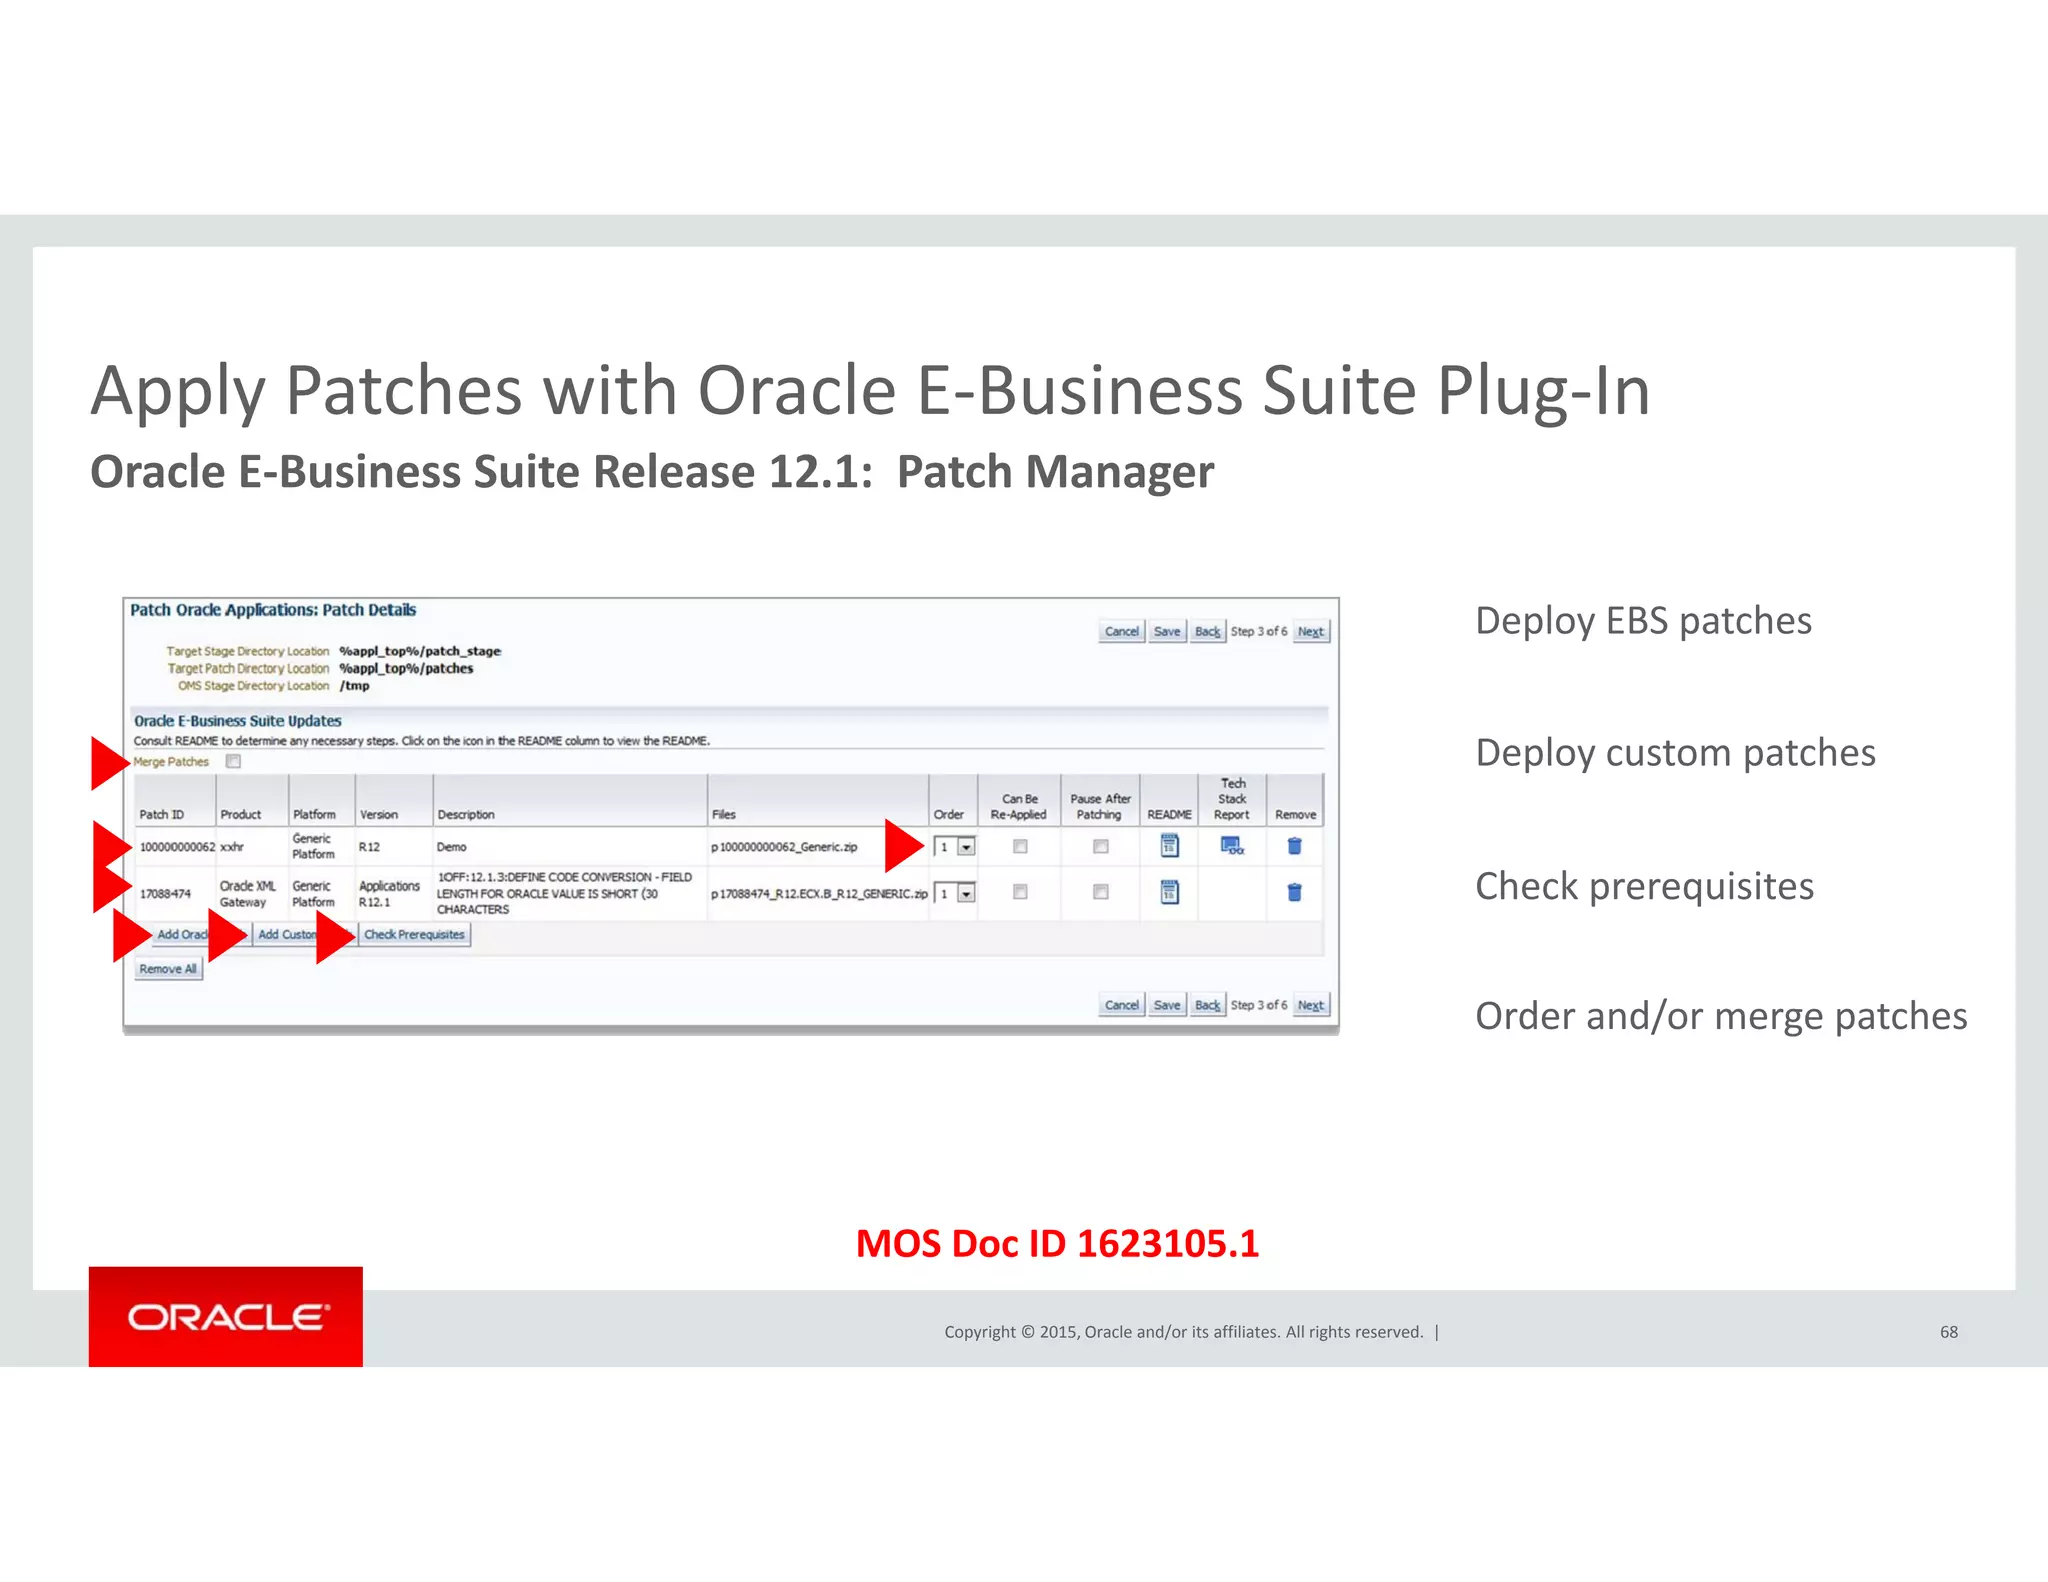Image resolution: width=2048 pixels, height=1582 pixels.
Task: Click the /tmp OMS stage directory value
Action: pos(354,686)
